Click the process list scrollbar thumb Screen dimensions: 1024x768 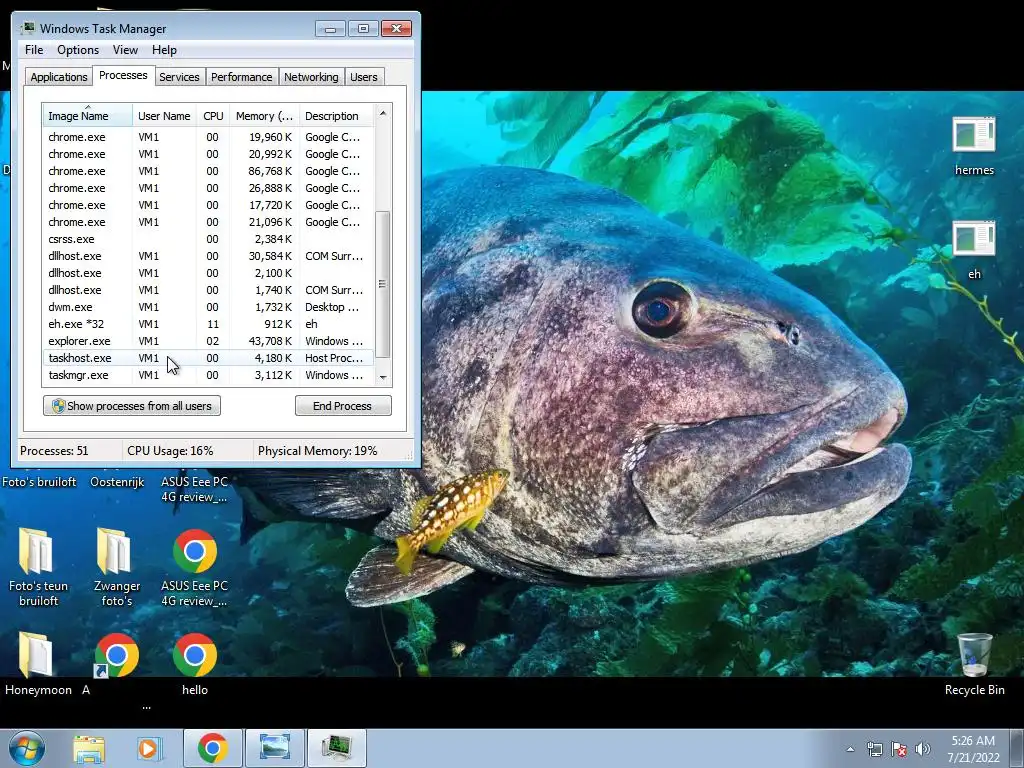[x=383, y=284]
